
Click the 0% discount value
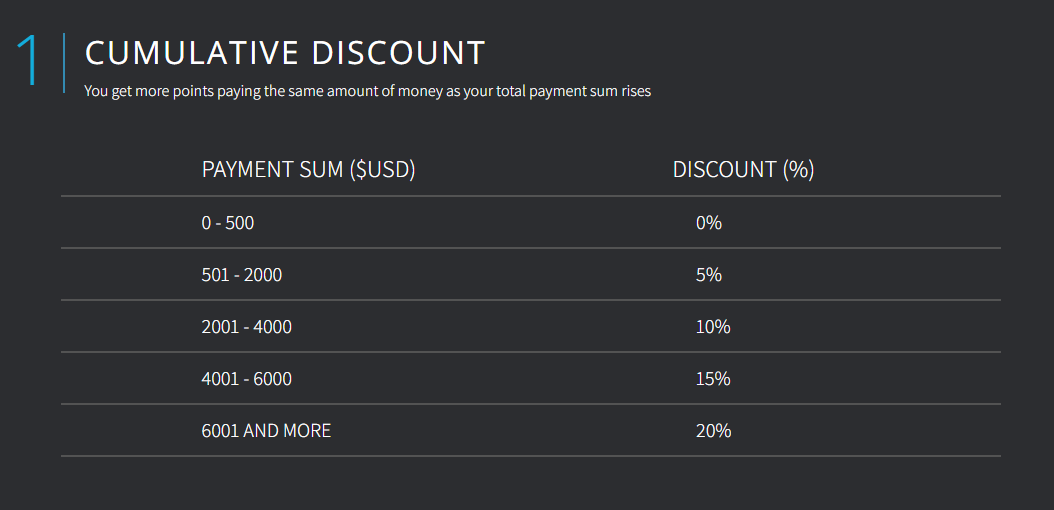(x=709, y=223)
